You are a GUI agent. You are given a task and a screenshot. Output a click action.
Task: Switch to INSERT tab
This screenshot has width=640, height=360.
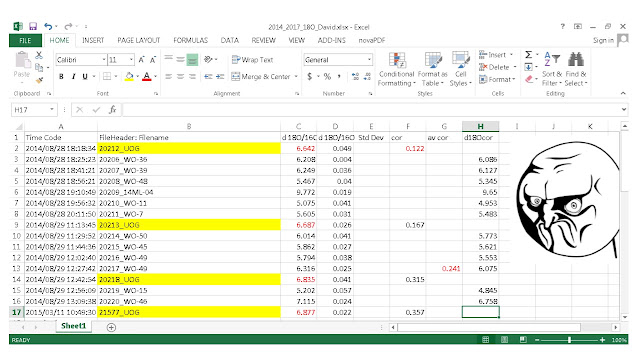point(93,40)
